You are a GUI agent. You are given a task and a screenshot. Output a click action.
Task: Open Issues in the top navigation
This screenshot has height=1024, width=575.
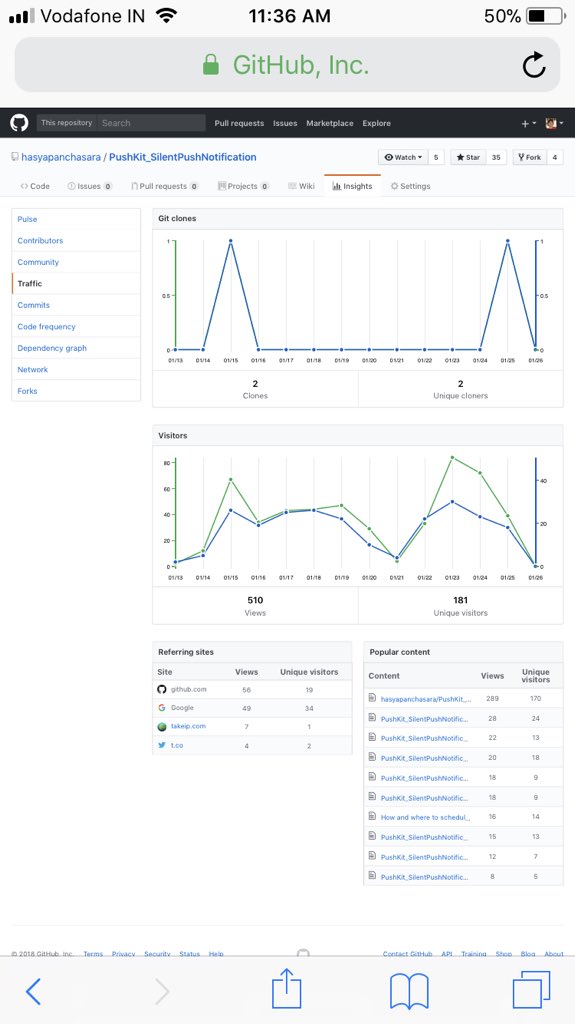(285, 123)
